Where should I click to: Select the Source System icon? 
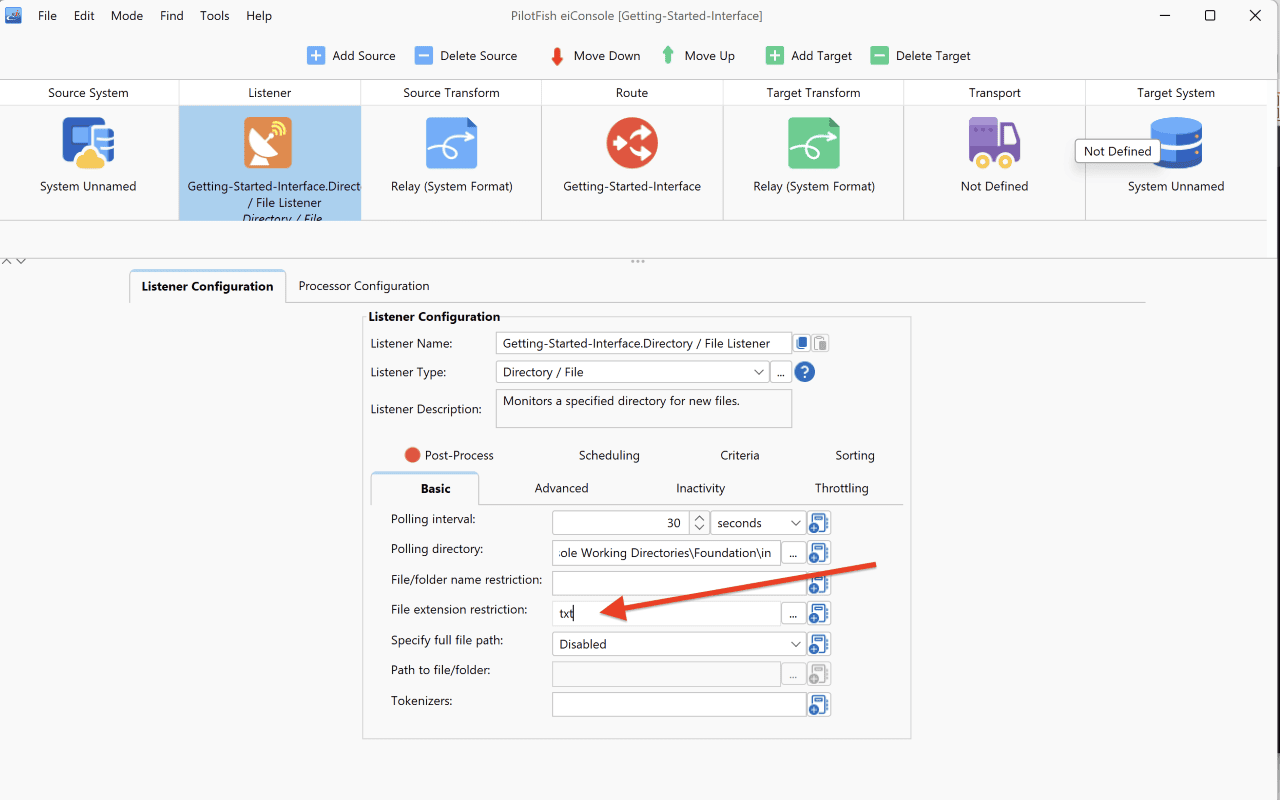click(88, 143)
